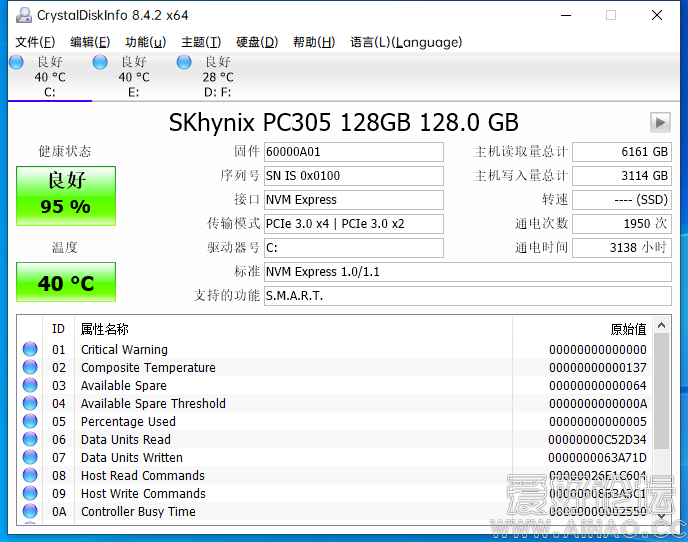Viewport: 688px width, 542px height.
Task: Click the PCIe 3.0 x4 transfer mode field
Action: coord(354,224)
